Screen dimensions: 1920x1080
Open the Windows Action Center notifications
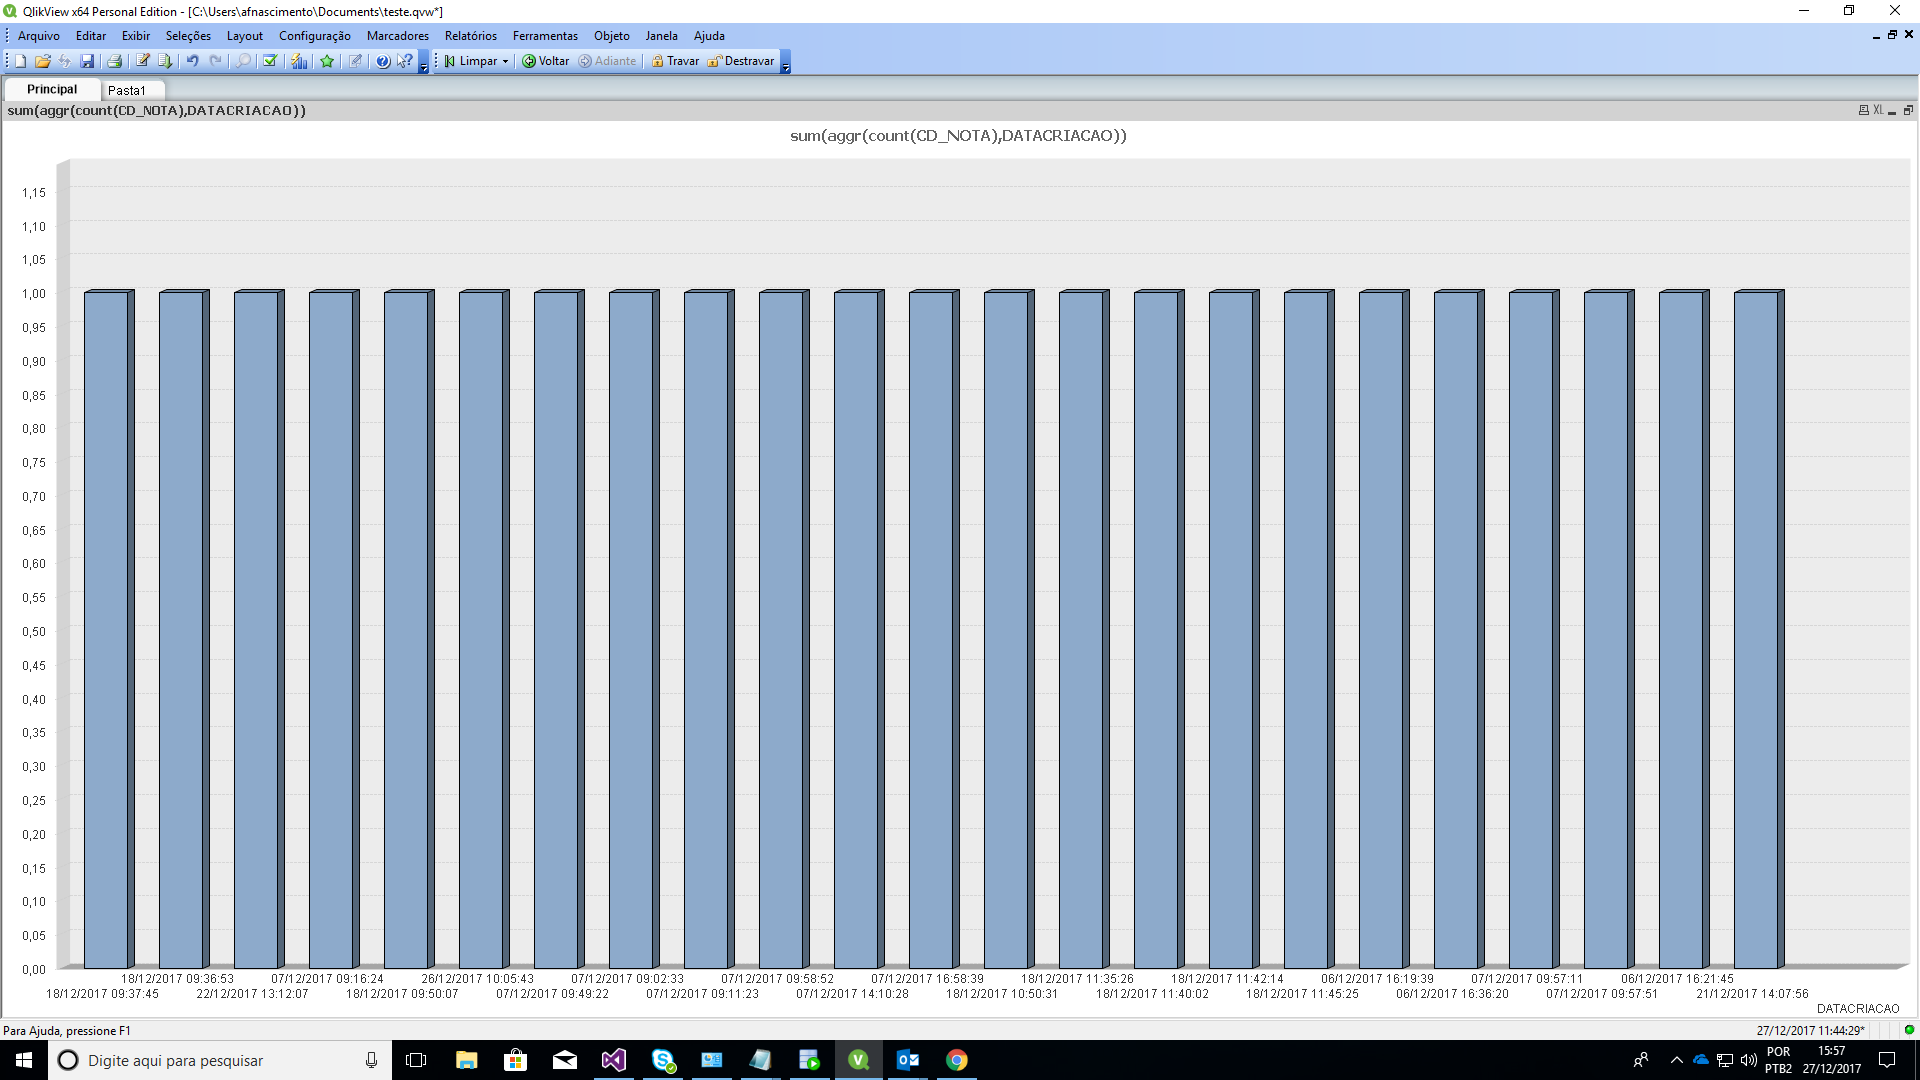coord(1887,1060)
